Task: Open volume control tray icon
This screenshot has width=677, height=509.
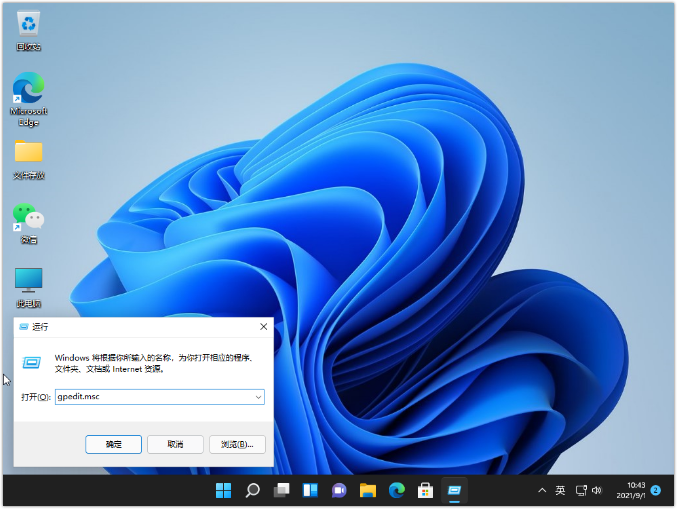Action: coord(597,490)
